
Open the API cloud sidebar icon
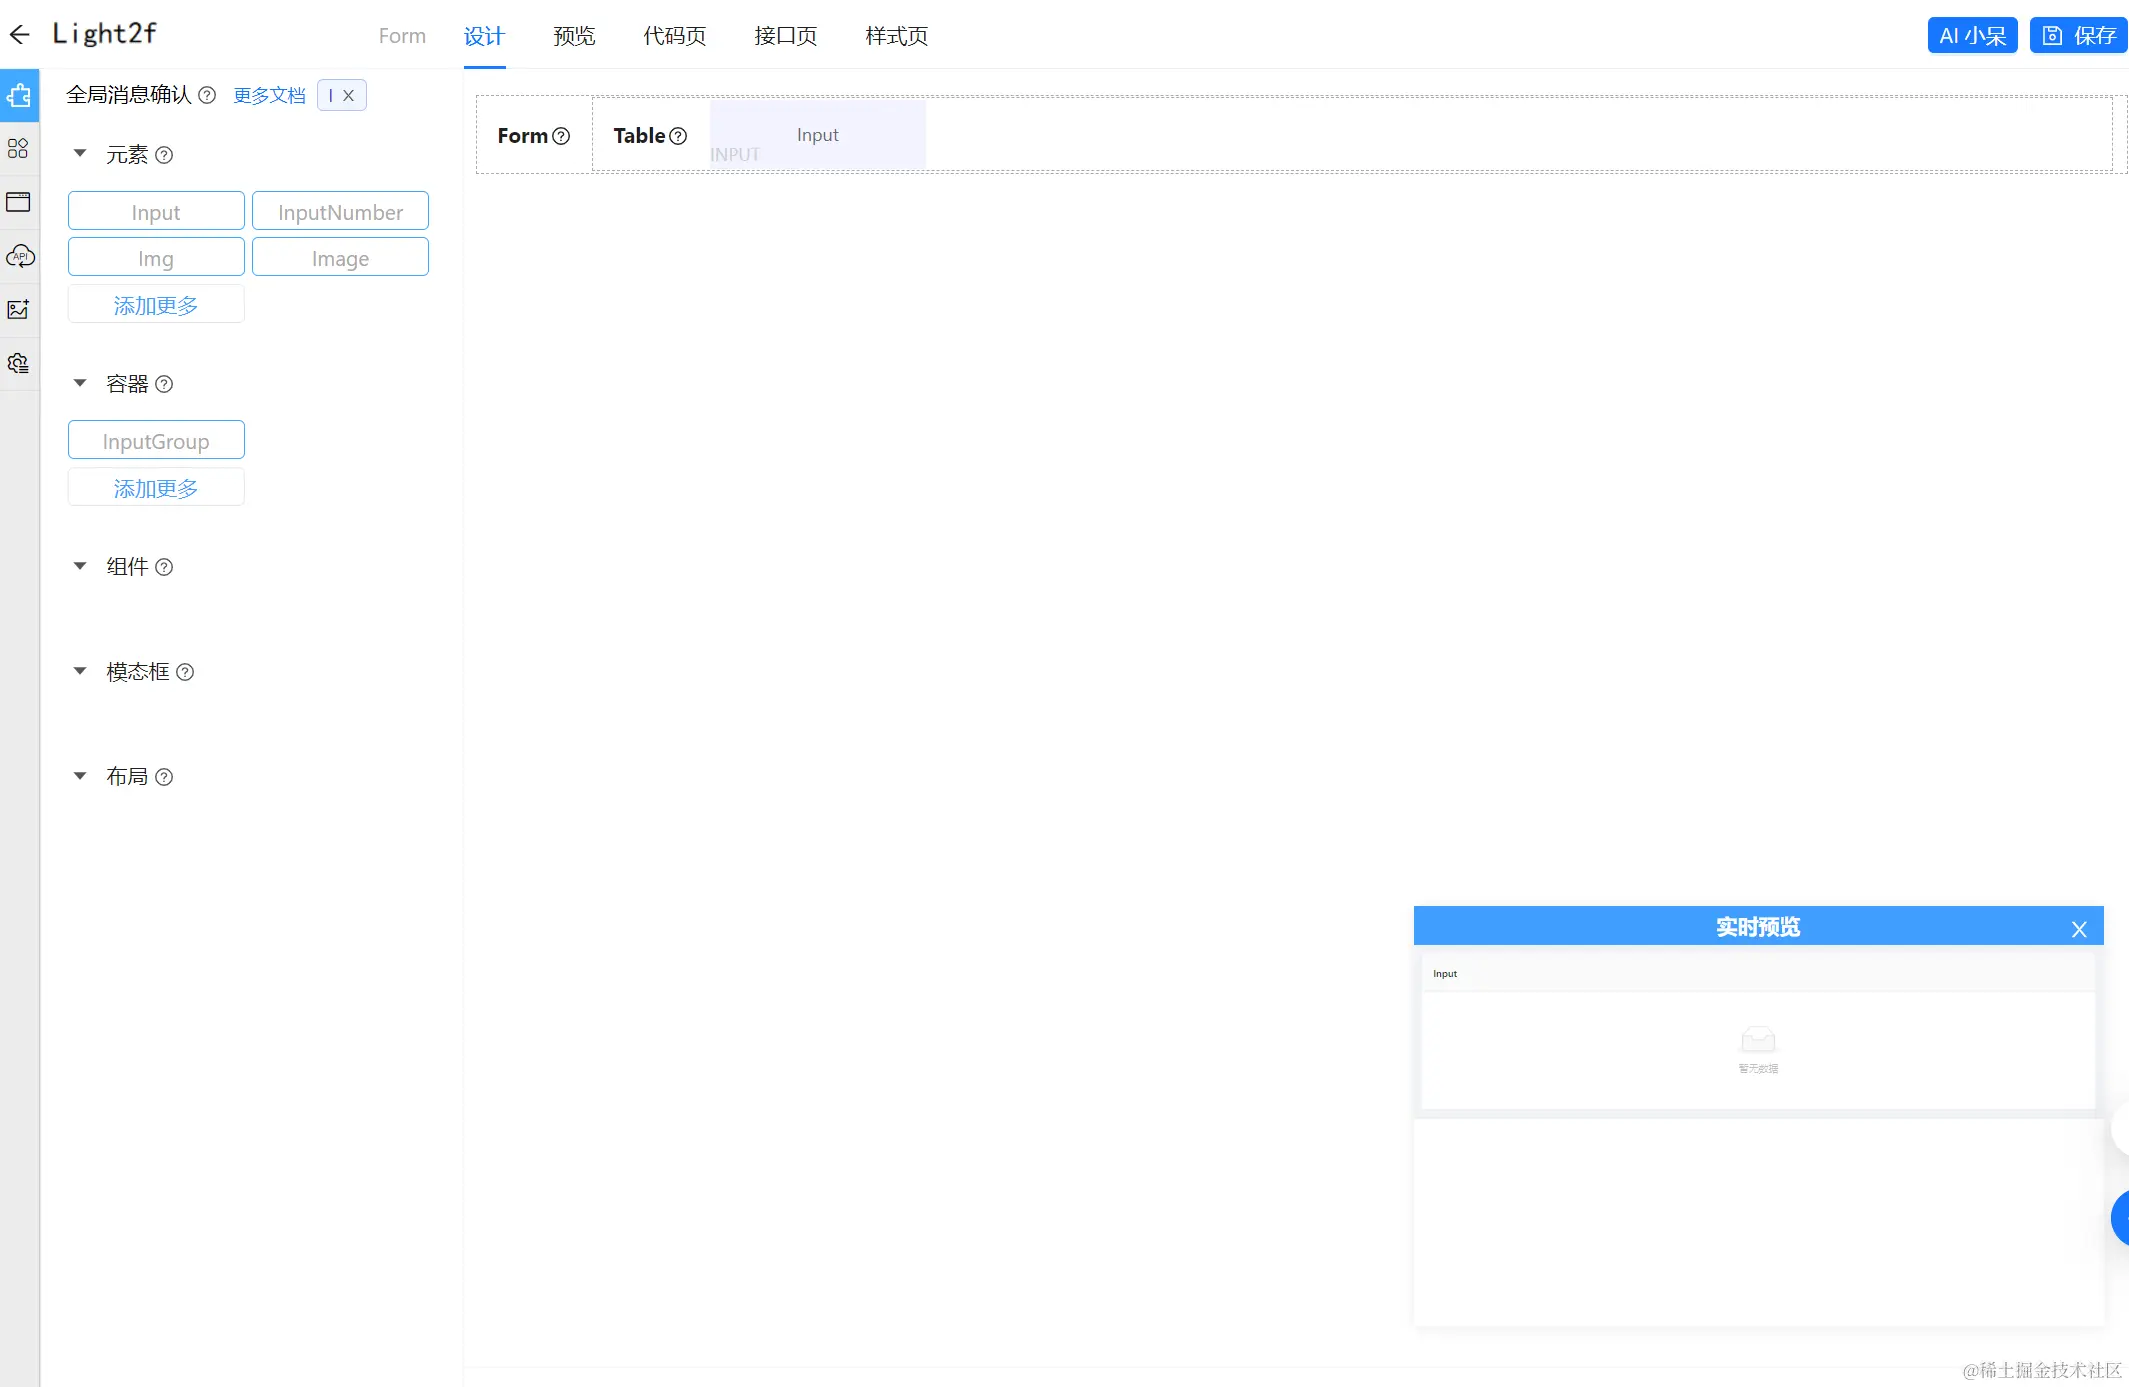tap(19, 256)
